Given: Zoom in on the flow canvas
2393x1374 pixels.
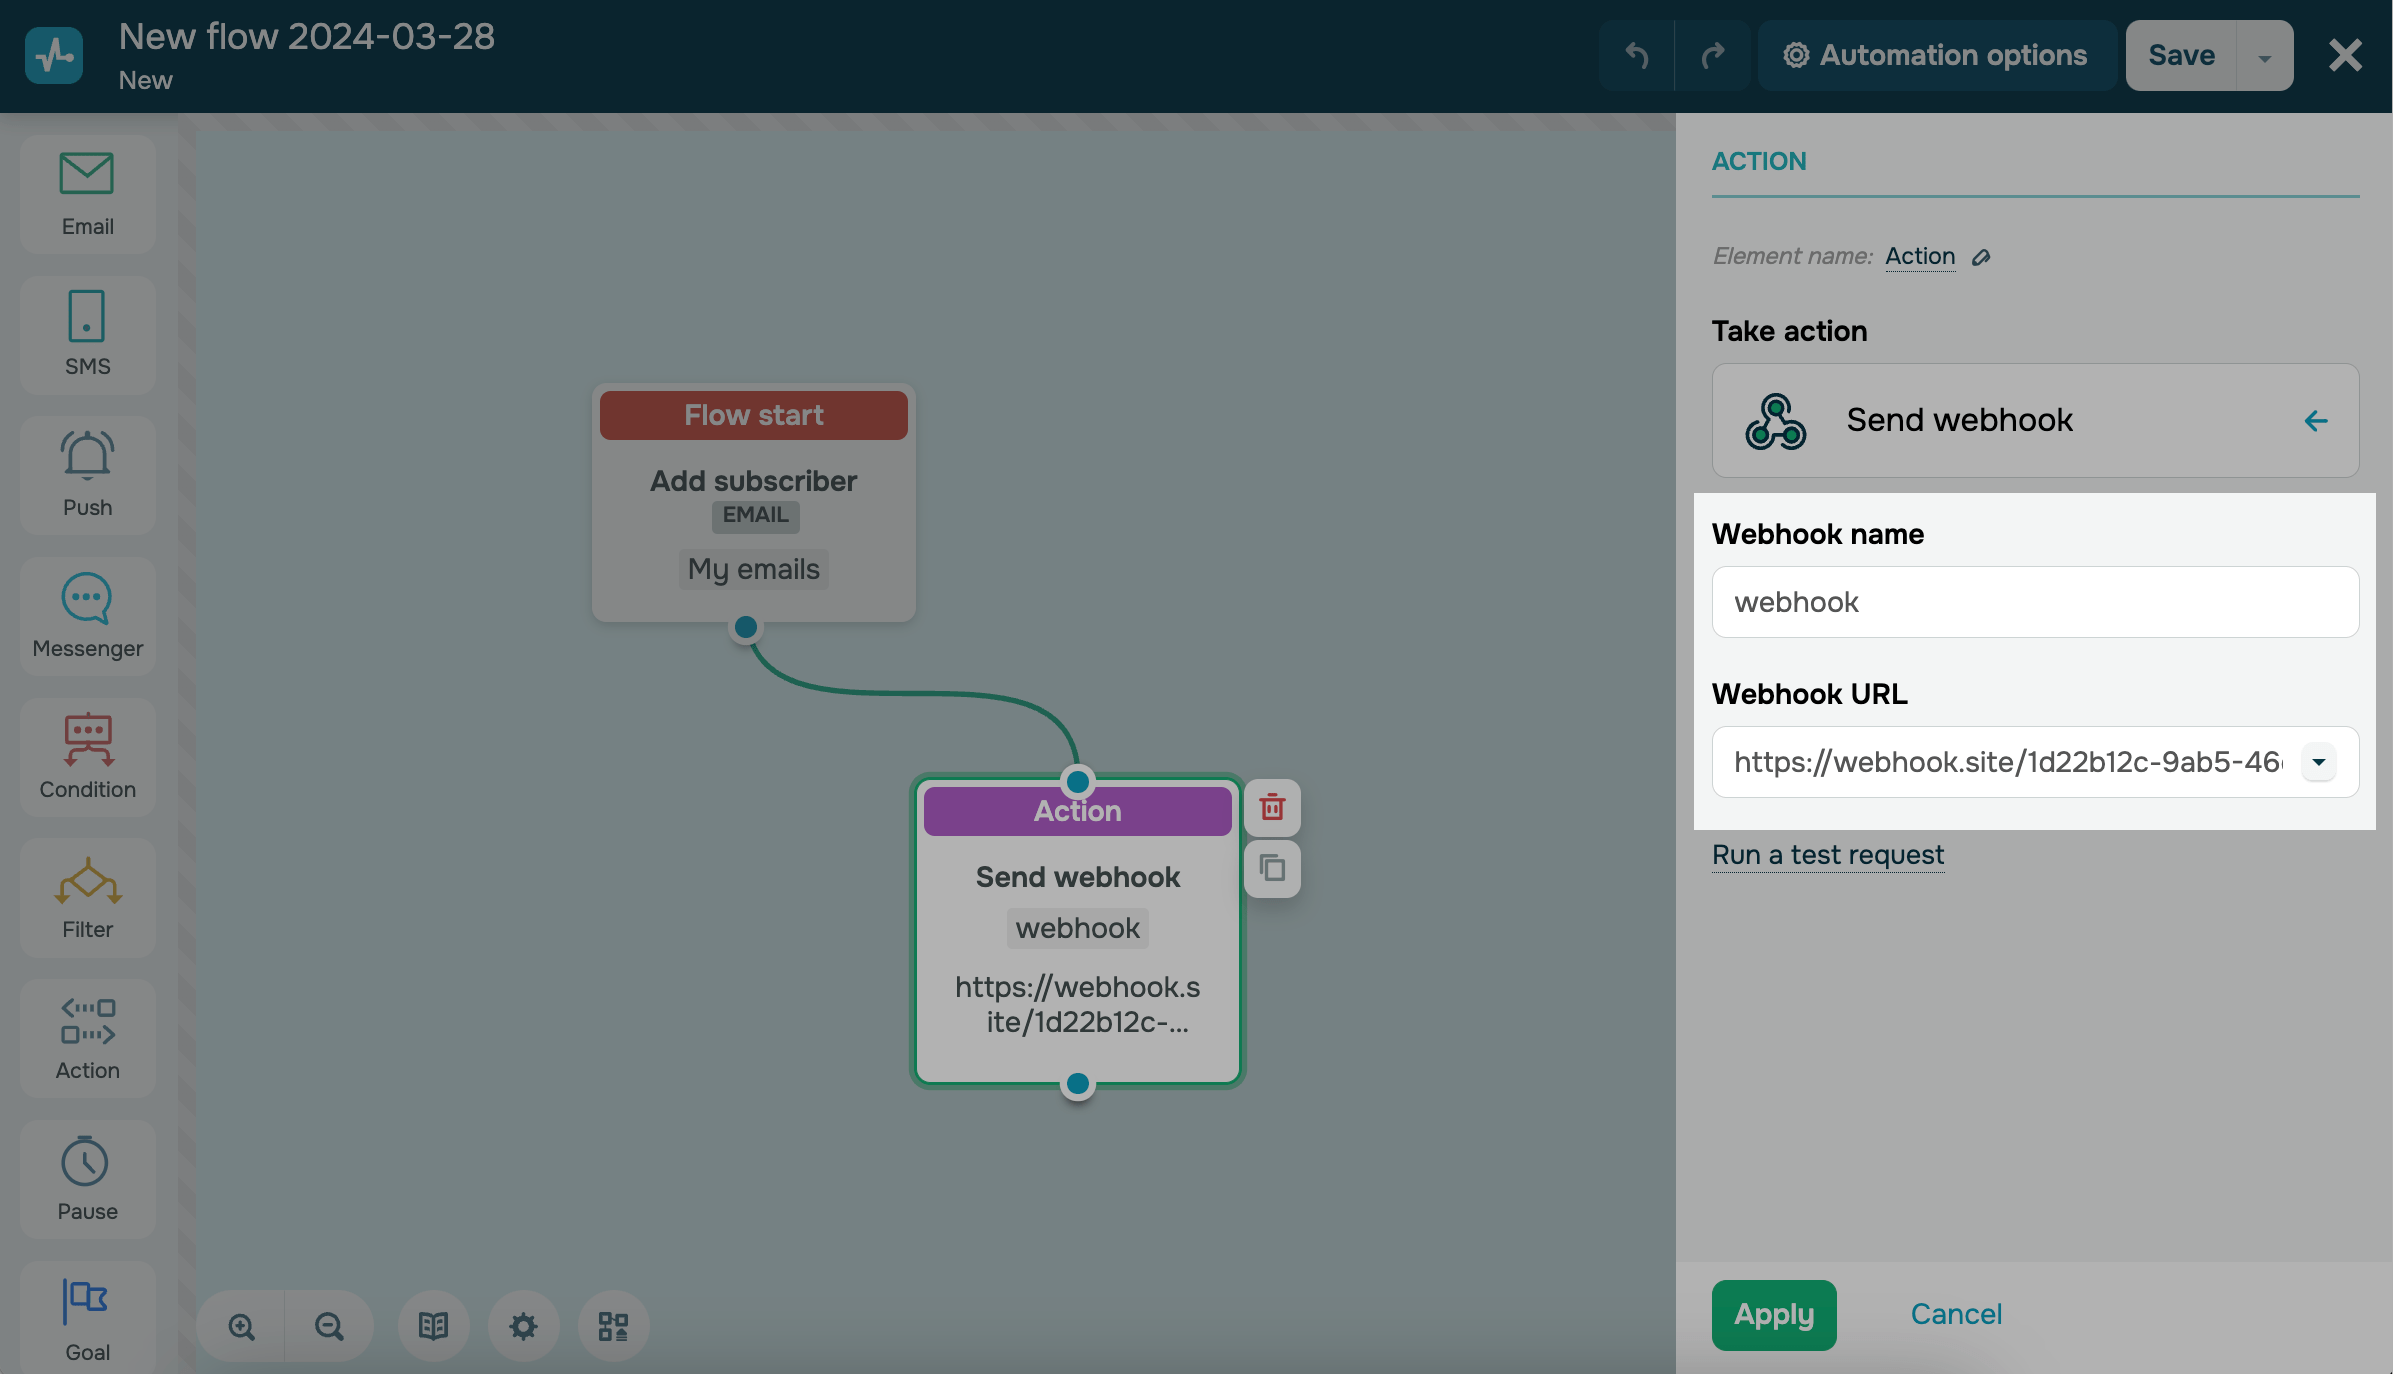Looking at the screenshot, I should [x=241, y=1326].
